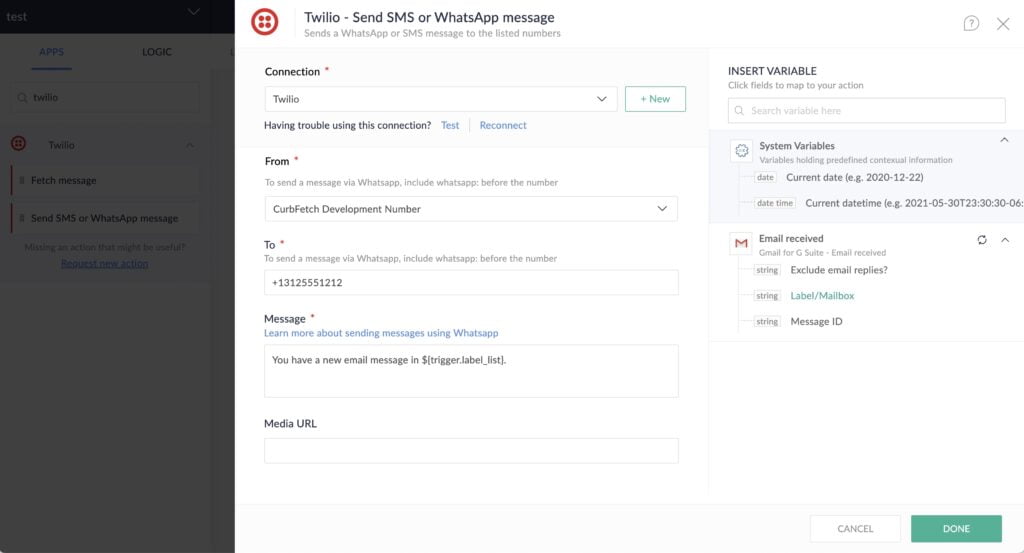Collapse the Twilio group in sidebar
This screenshot has width=1024, height=553.
[x=190, y=145]
